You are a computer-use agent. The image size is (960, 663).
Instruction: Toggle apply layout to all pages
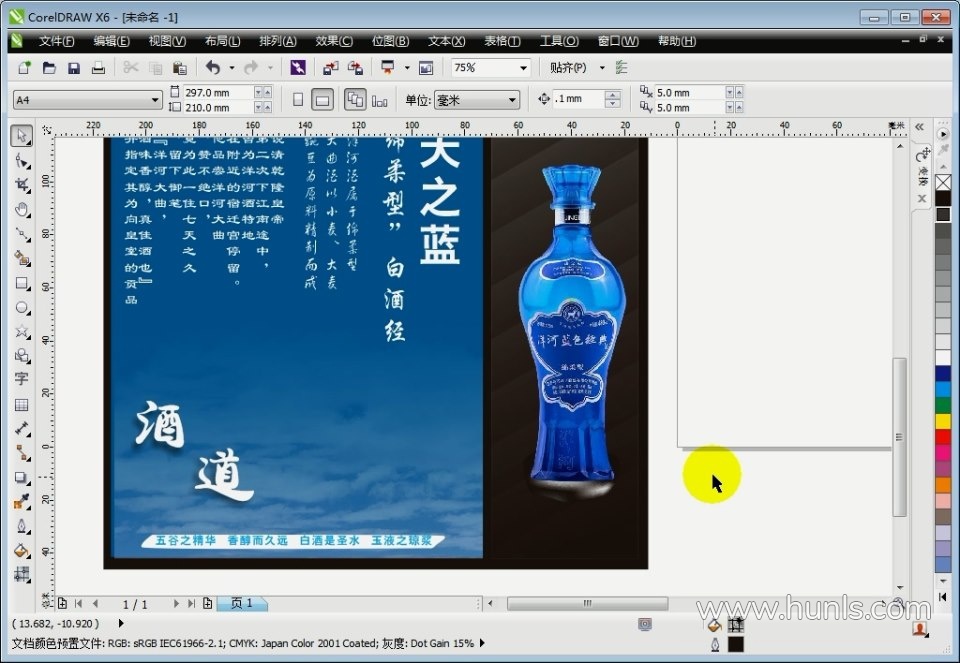click(355, 100)
